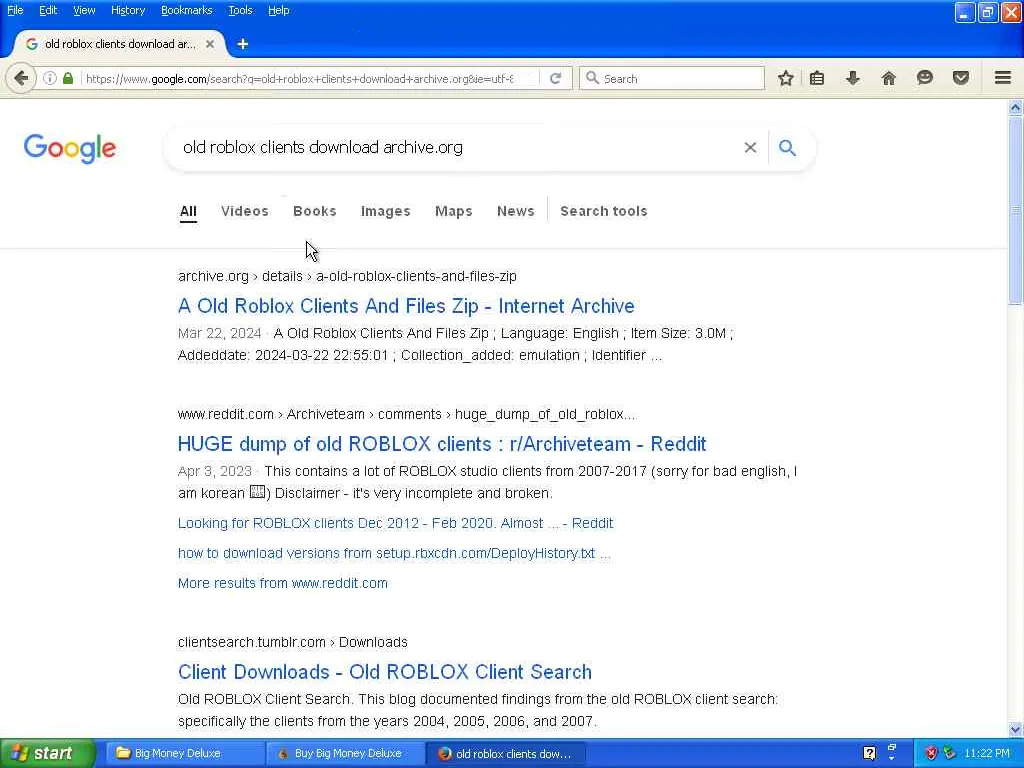Click the green padlock security icon
The image size is (1024, 768).
tap(68, 78)
